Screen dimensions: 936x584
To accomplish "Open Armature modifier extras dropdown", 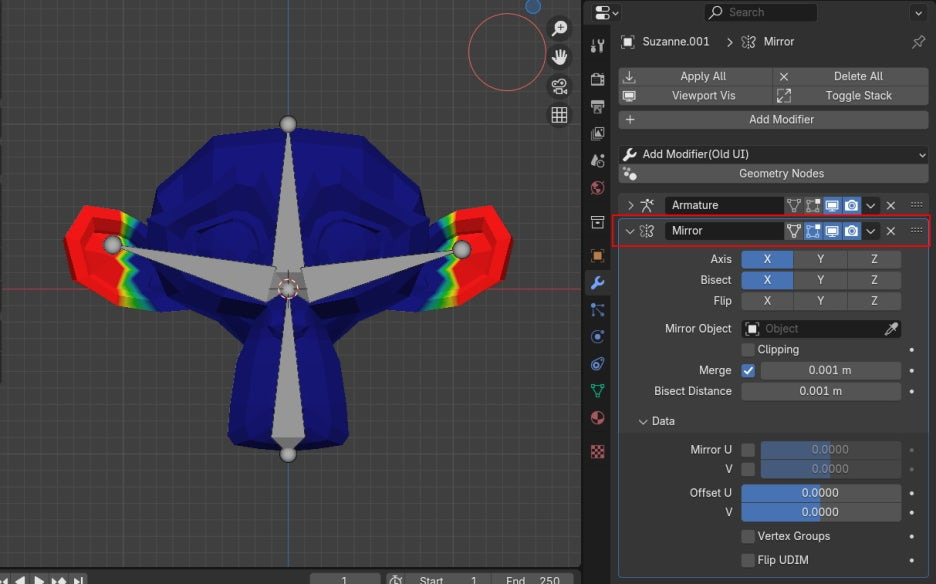I will click(x=871, y=205).
